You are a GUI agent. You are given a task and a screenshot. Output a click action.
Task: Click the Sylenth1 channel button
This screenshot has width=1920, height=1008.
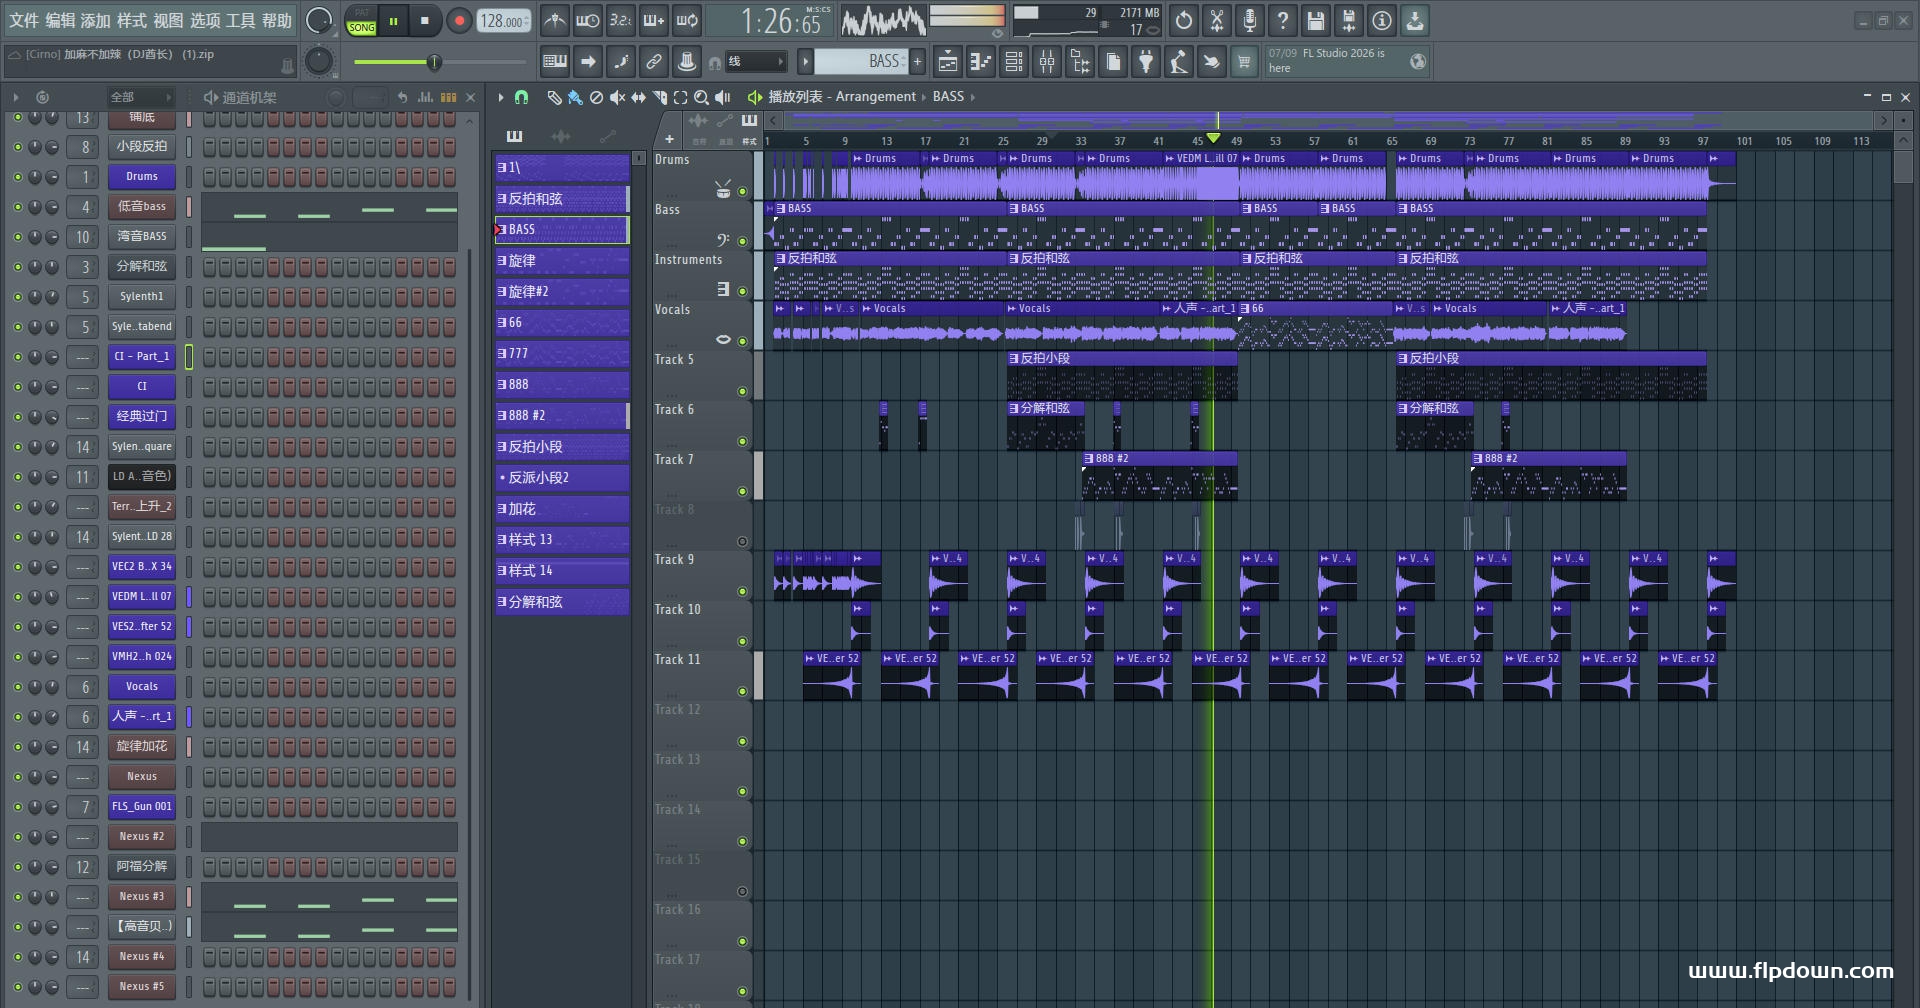pos(142,297)
